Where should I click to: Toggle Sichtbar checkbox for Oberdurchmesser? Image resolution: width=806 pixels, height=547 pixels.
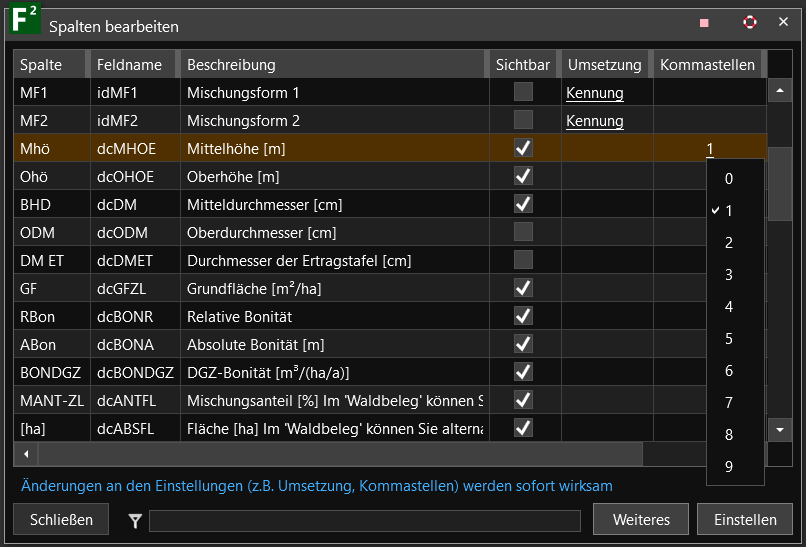tap(523, 232)
